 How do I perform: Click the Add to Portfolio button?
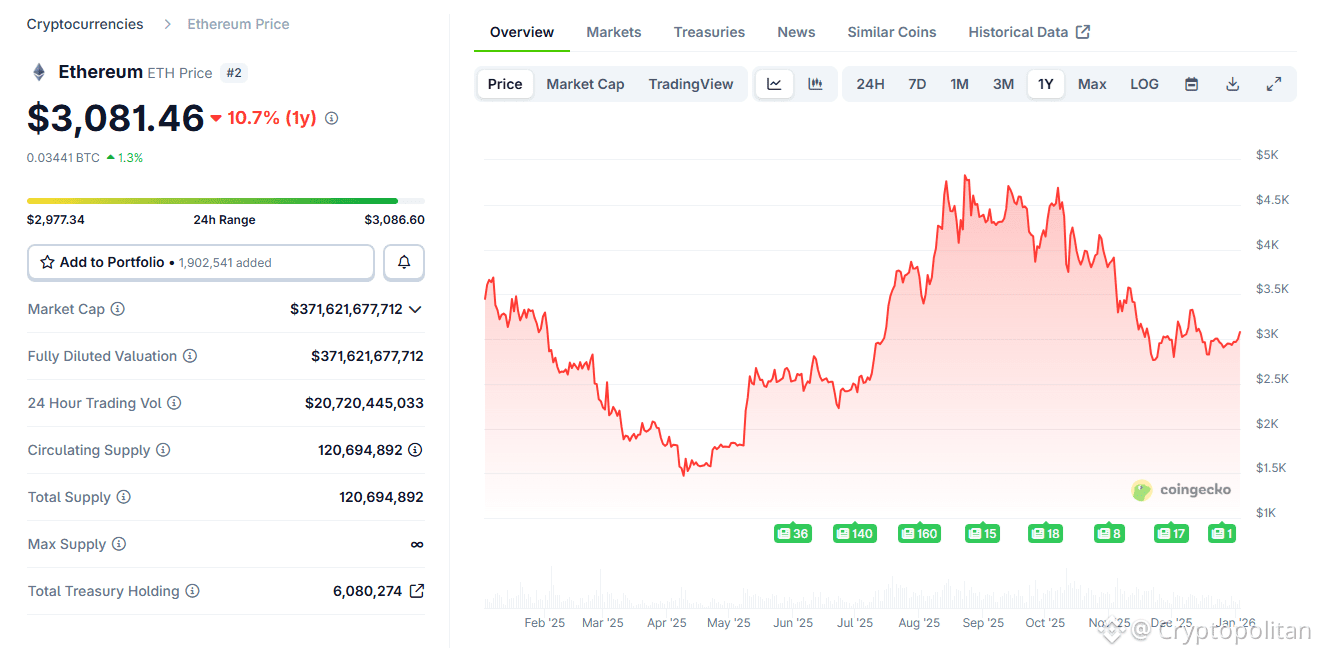(200, 262)
